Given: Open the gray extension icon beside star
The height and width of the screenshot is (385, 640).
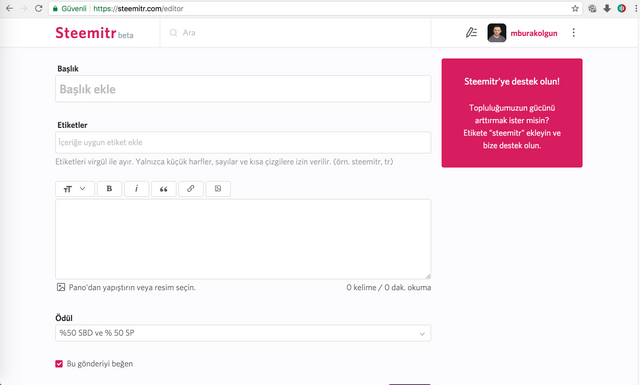Looking at the screenshot, I should point(592,8).
